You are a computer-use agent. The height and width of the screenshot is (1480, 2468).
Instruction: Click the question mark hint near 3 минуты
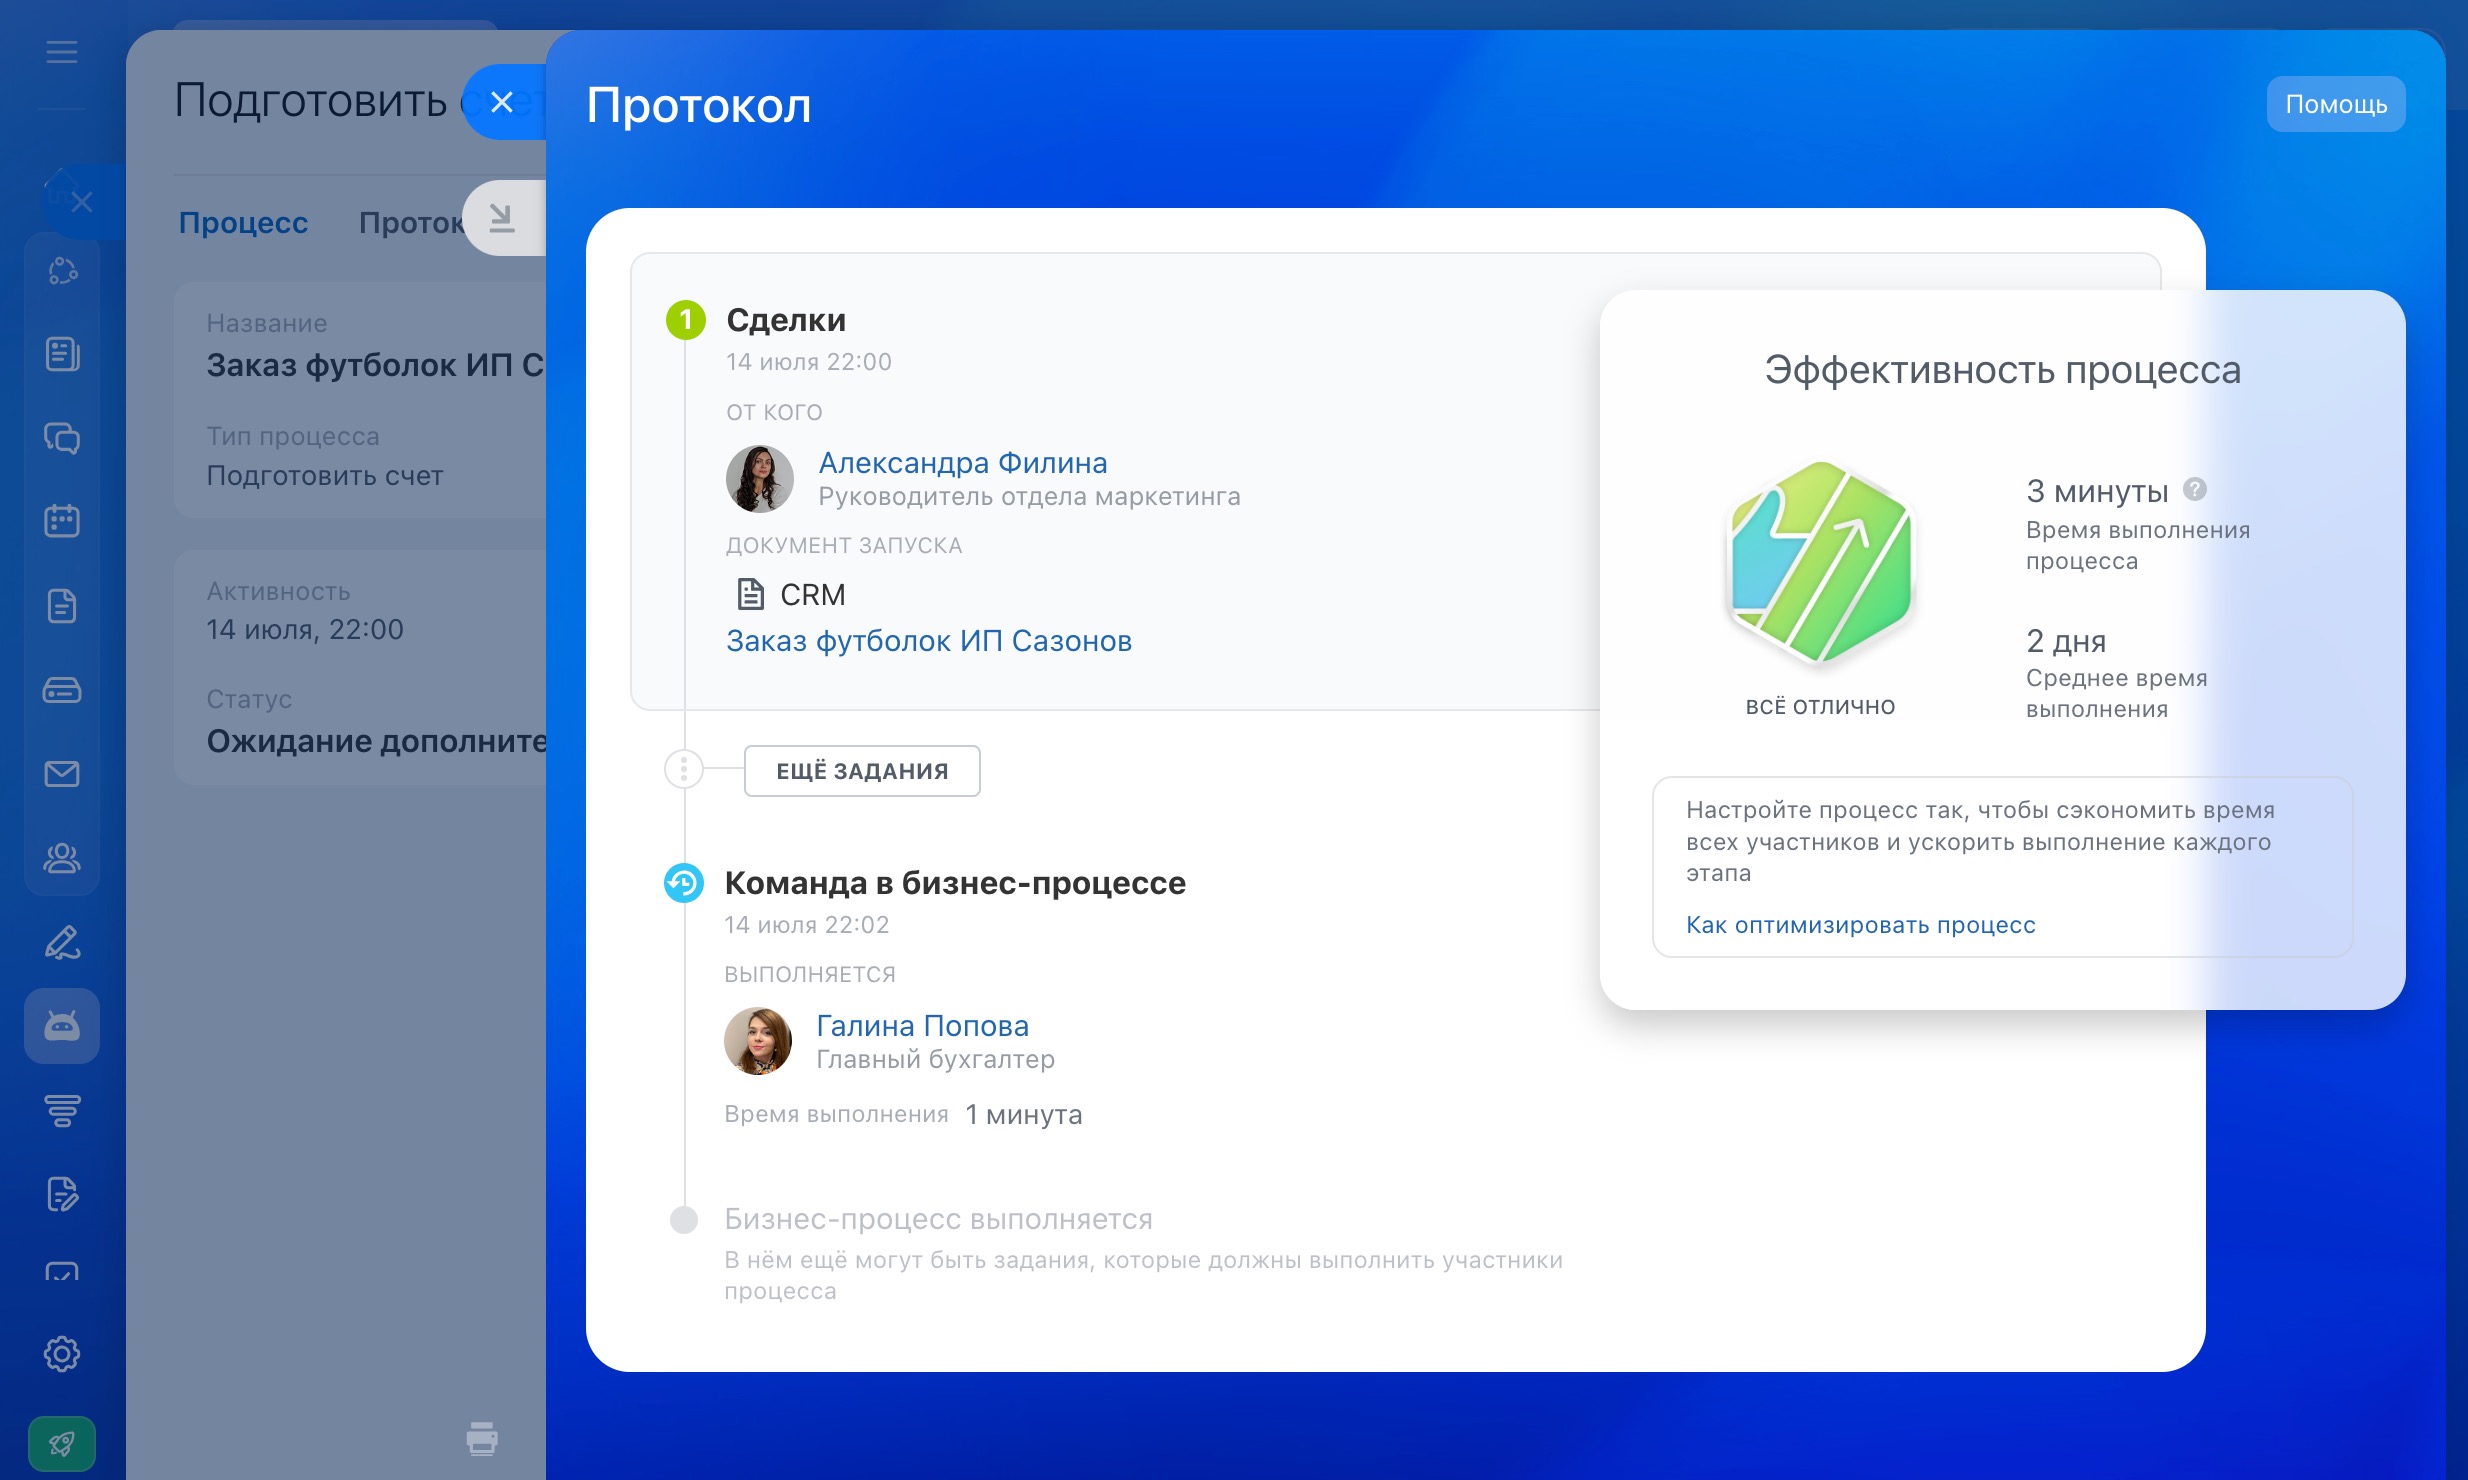coord(2194,490)
